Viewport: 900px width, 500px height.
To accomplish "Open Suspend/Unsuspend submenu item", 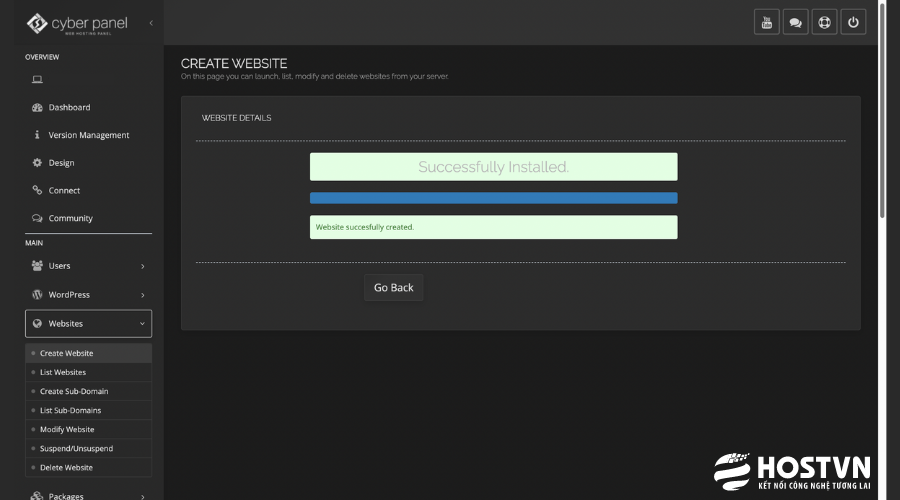I will coord(88,448).
